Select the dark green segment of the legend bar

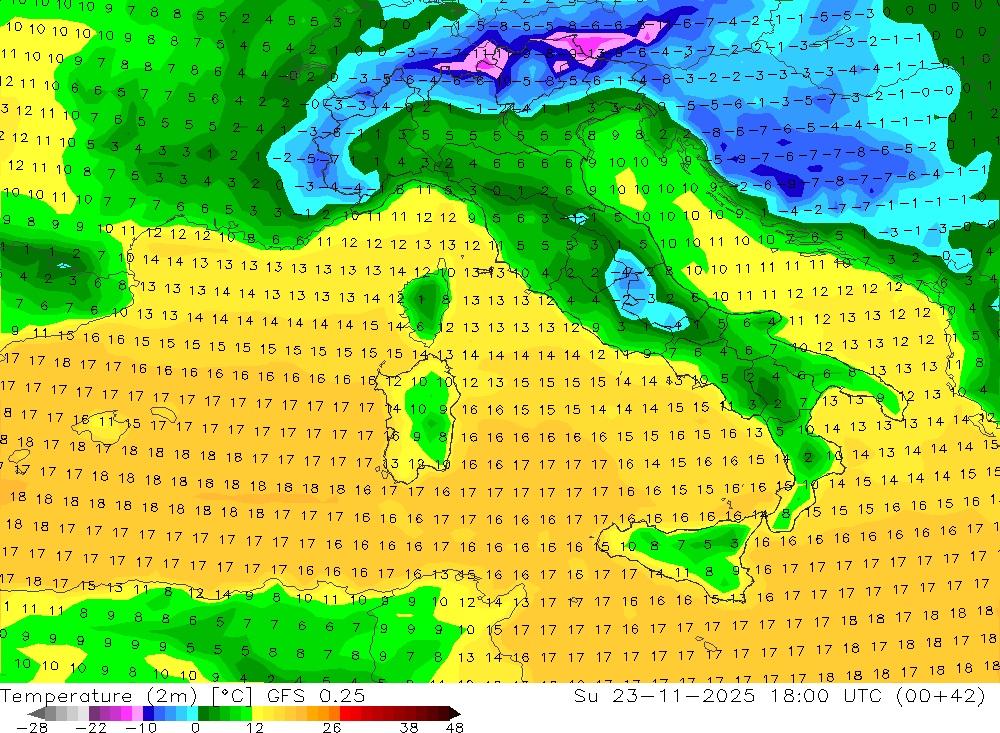[x=203, y=713]
